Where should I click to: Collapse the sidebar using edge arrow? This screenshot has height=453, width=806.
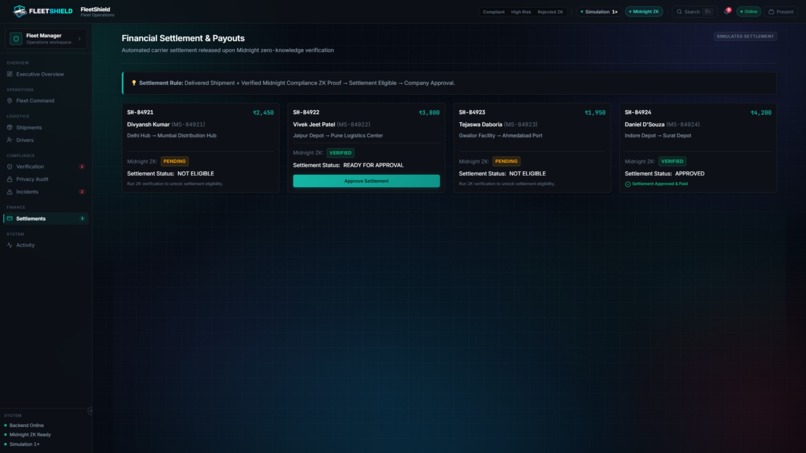click(90, 411)
